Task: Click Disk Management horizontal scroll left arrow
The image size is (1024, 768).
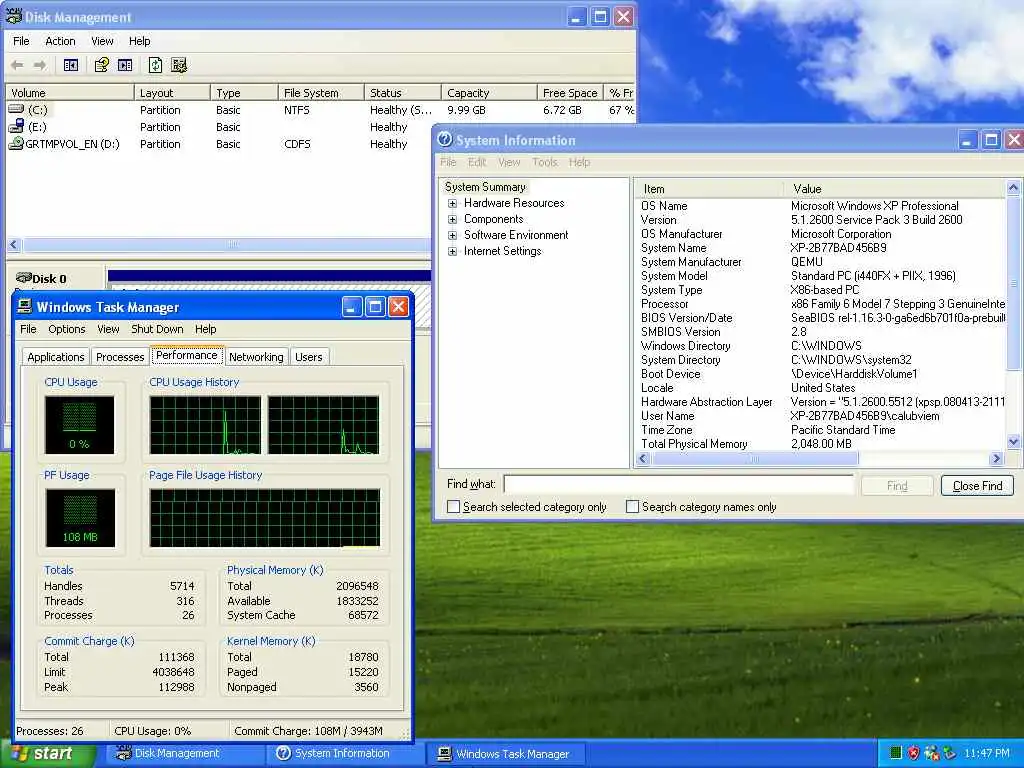Action: point(14,245)
